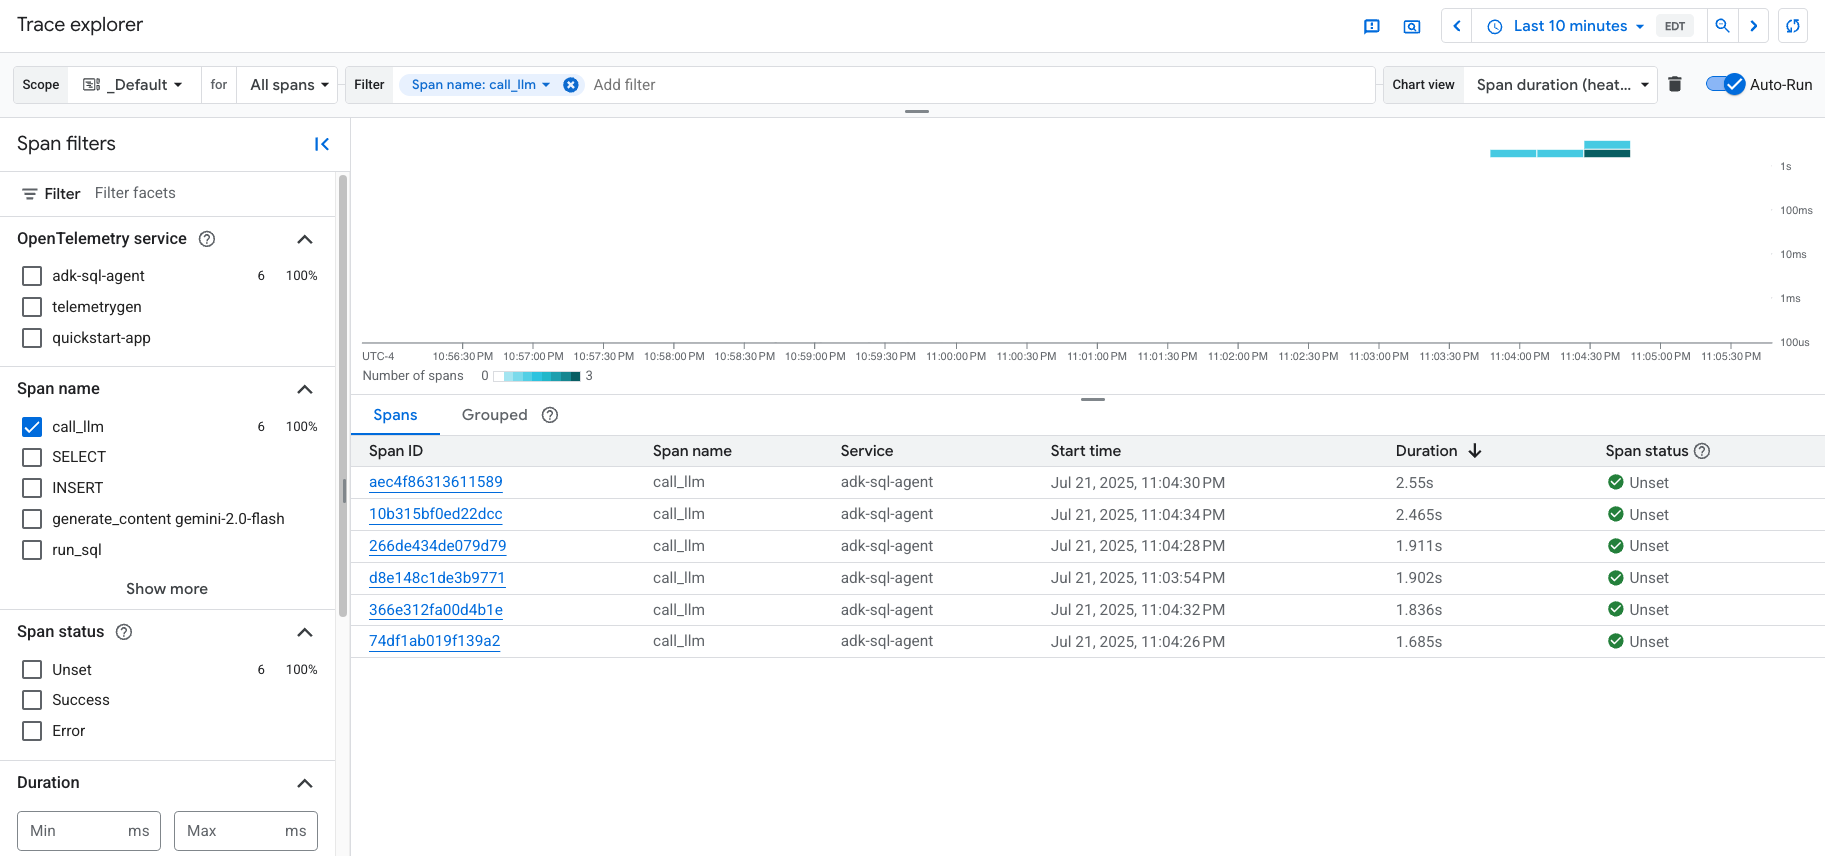1825x856 pixels.
Task: Open help for Span status facet
Action: (x=124, y=632)
